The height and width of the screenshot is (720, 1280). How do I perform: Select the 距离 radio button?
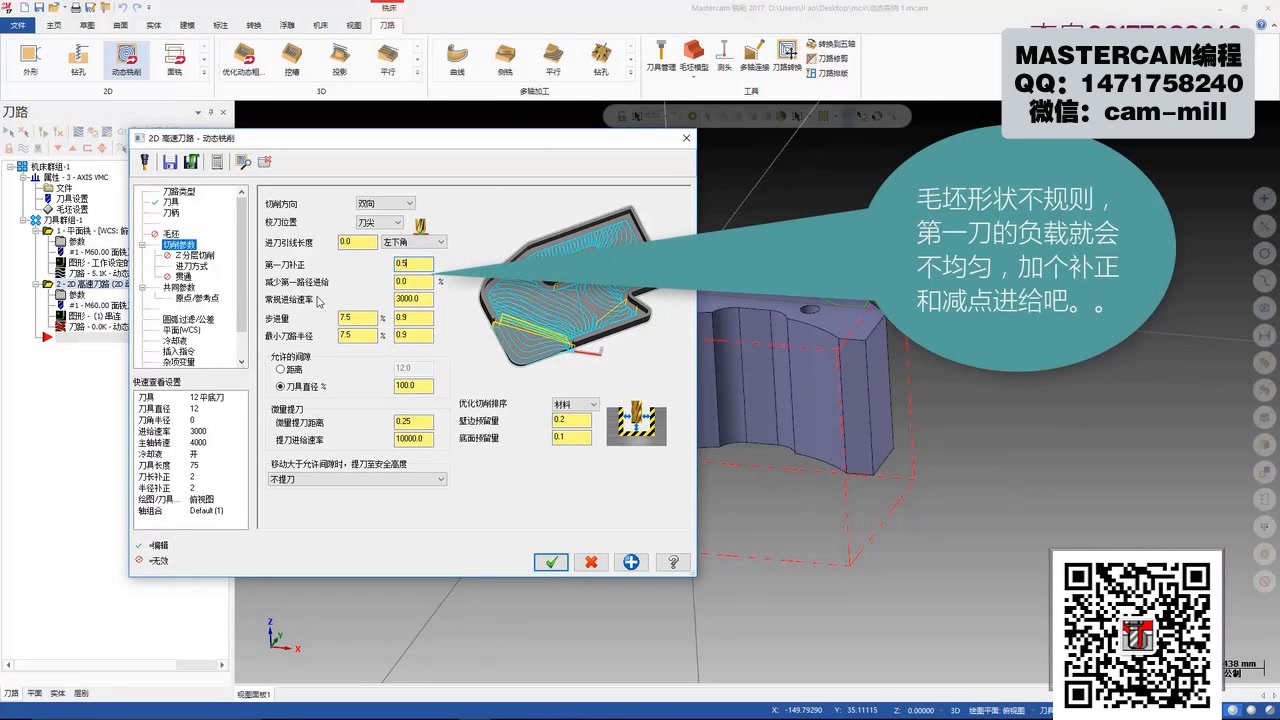point(281,369)
